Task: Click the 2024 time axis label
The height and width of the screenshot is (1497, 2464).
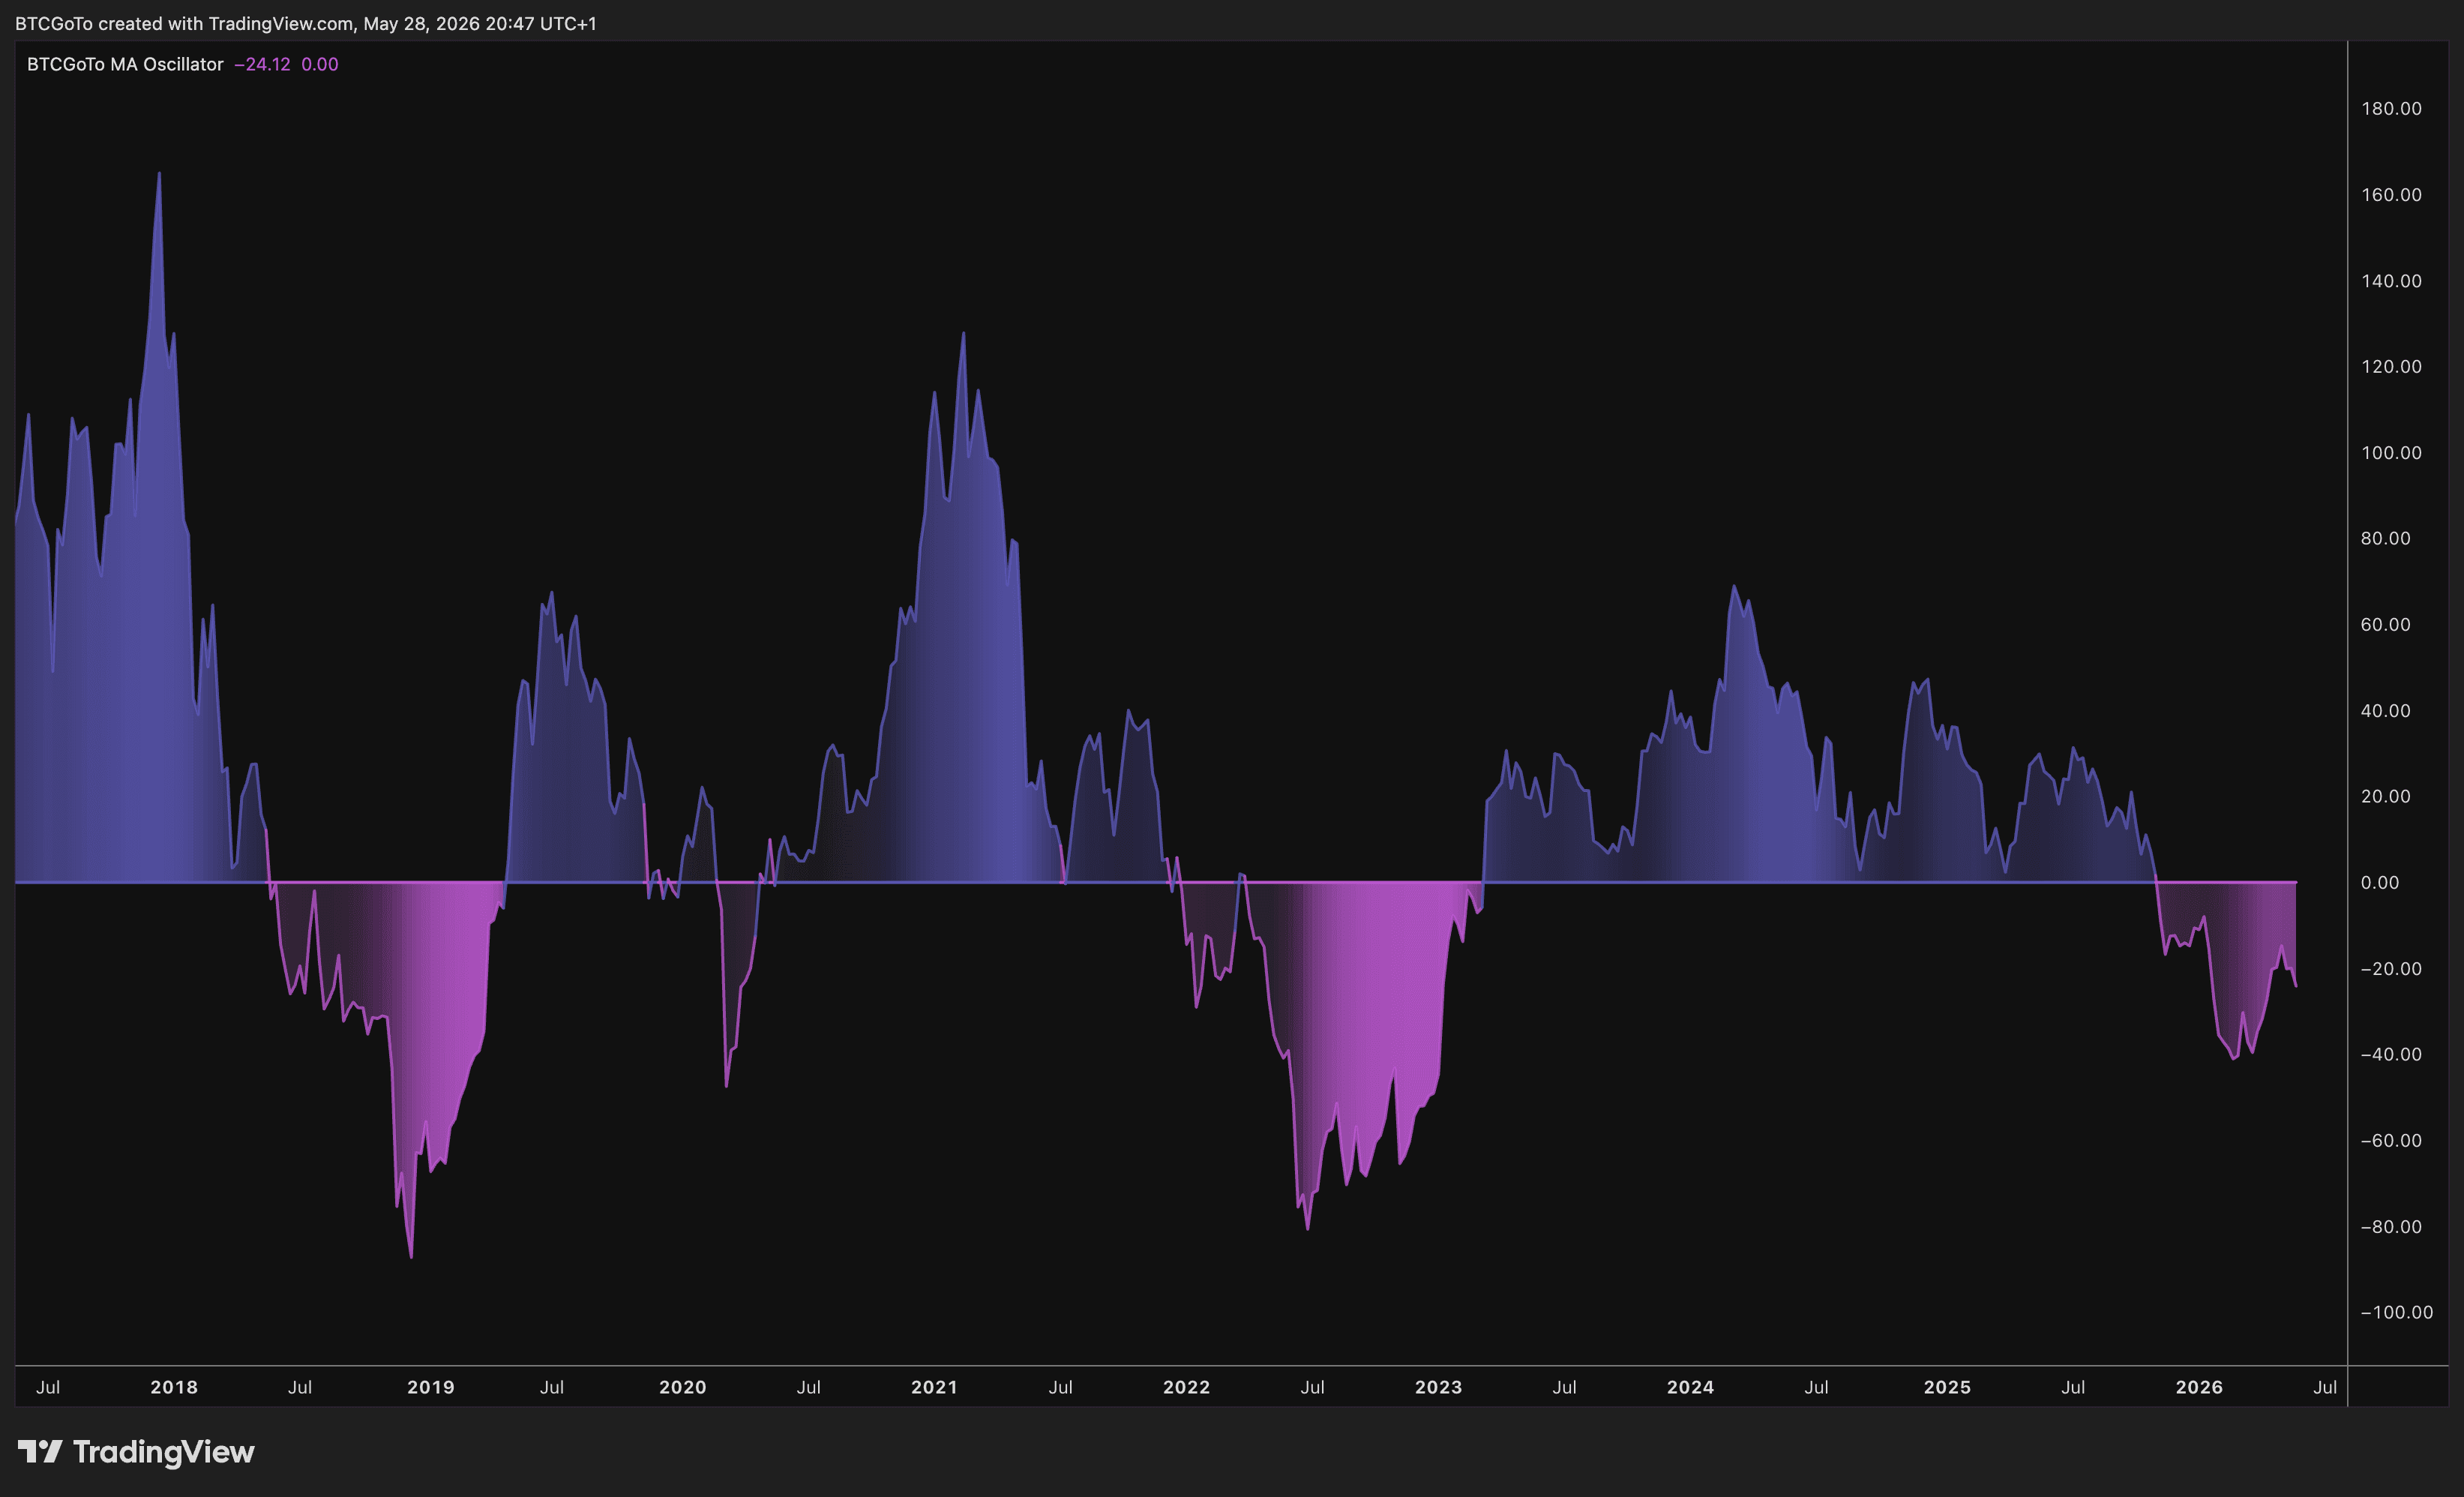Action: click(1691, 1387)
